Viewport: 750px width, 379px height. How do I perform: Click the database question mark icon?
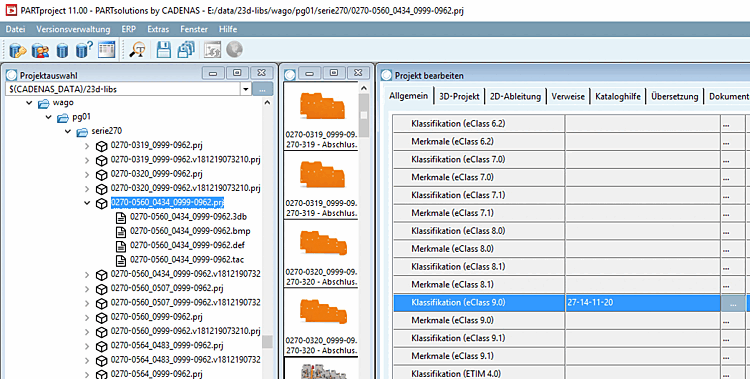pos(84,49)
